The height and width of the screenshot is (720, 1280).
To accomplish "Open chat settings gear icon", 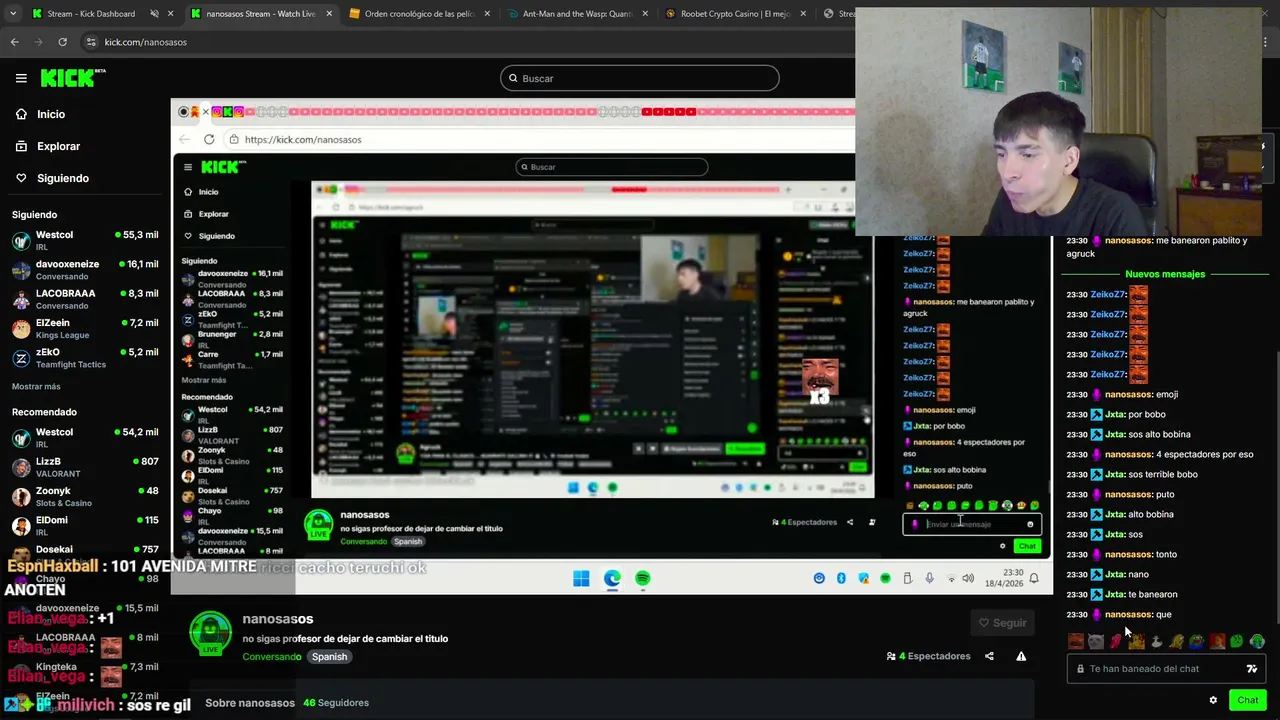I will tap(1213, 700).
